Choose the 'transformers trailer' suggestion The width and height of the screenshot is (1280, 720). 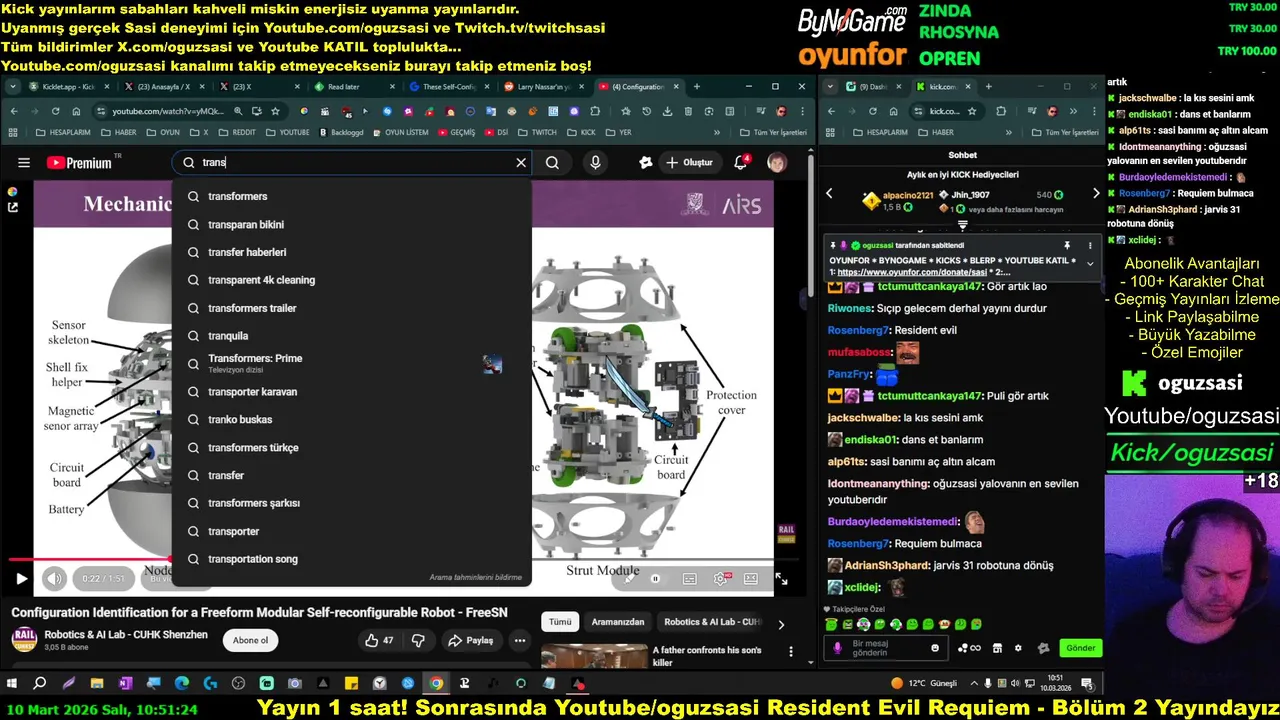352,308
